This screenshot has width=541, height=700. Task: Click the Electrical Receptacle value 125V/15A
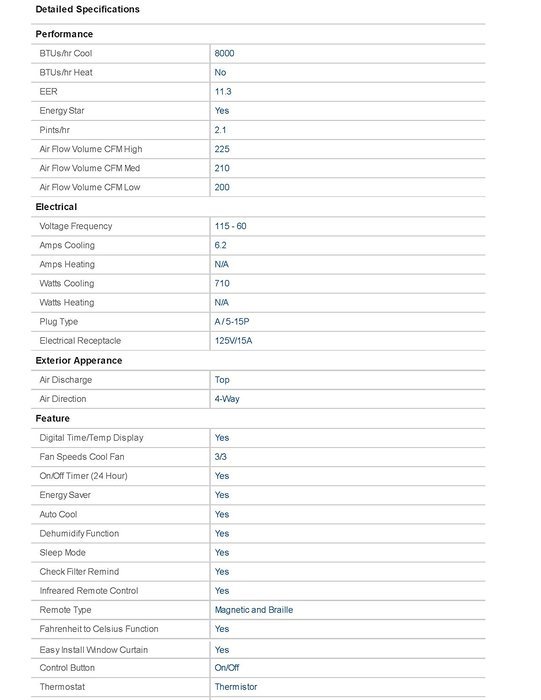click(x=233, y=341)
